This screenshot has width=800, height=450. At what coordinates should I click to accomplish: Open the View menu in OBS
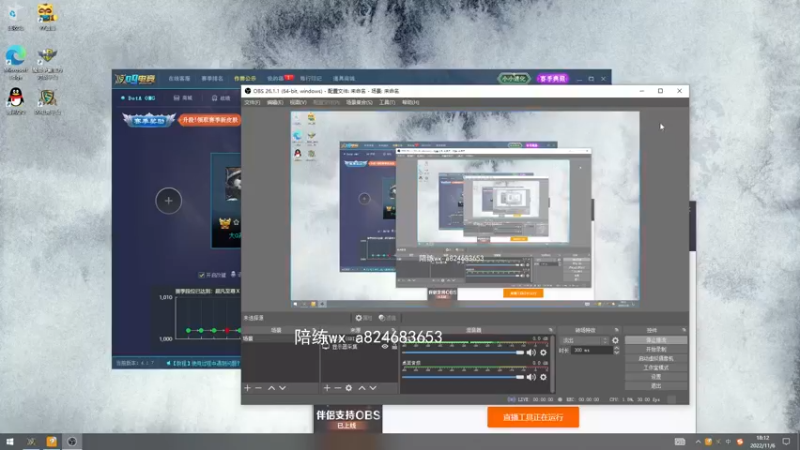298,103
